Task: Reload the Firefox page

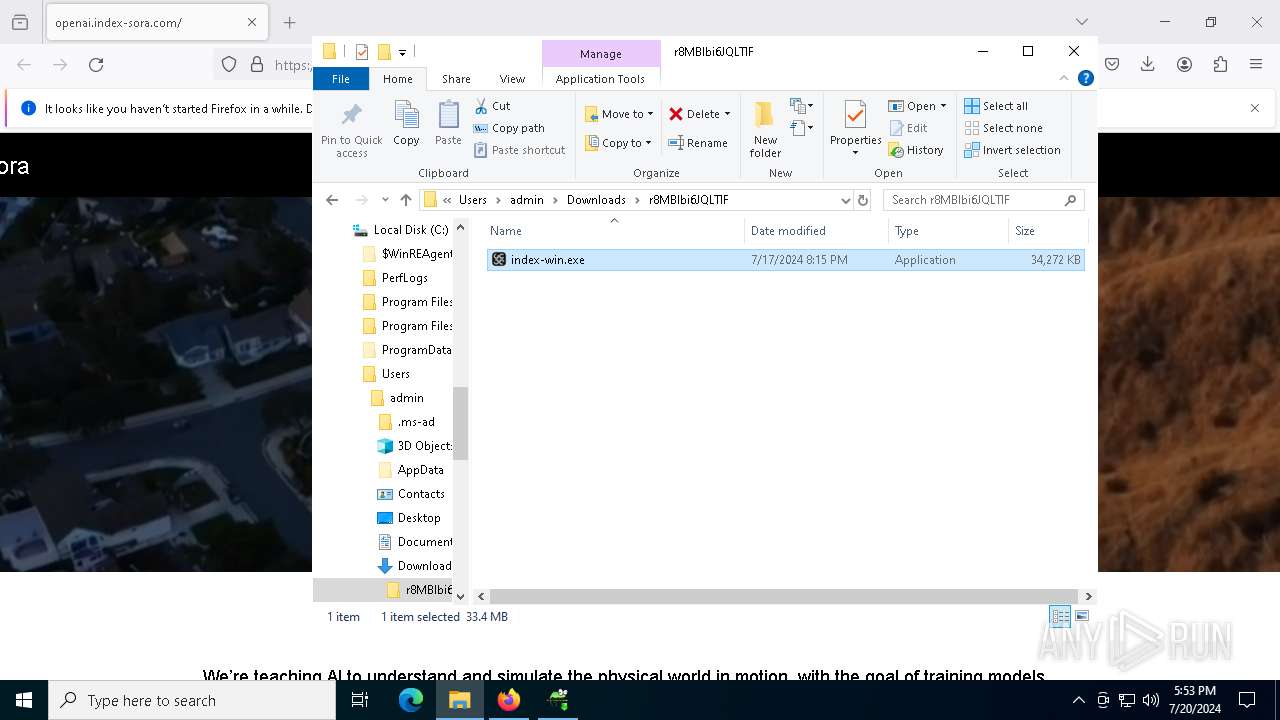Action: [96, 65]
